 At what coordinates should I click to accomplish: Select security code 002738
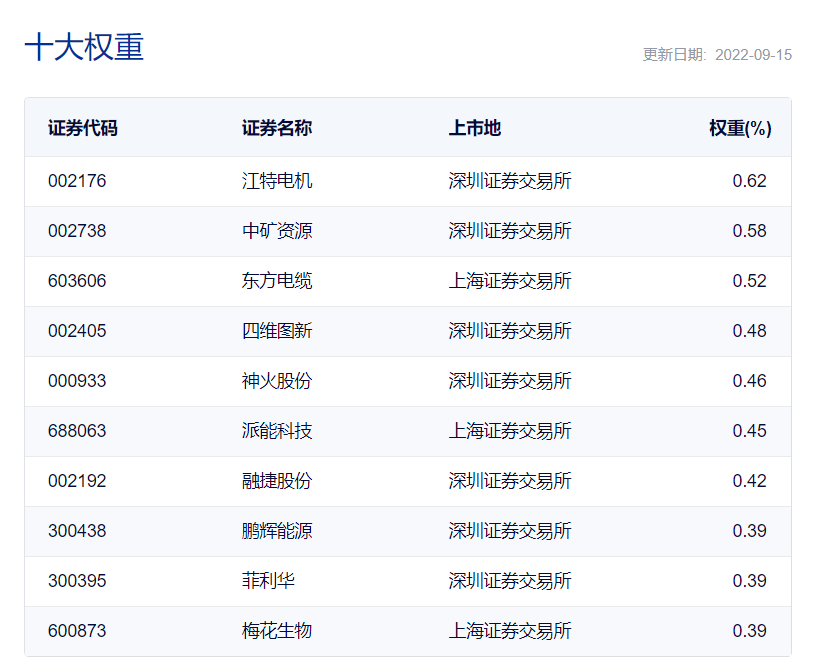[x=77, y=231]
